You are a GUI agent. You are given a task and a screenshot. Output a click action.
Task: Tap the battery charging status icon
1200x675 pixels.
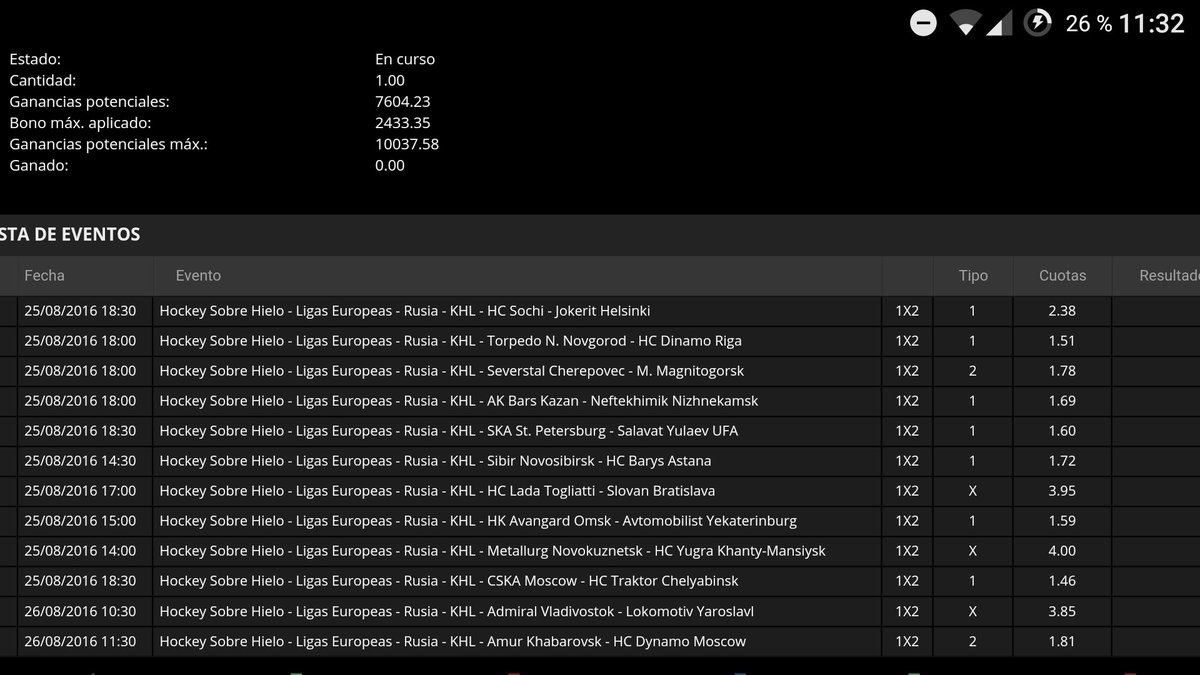[x=1038, y=23]
